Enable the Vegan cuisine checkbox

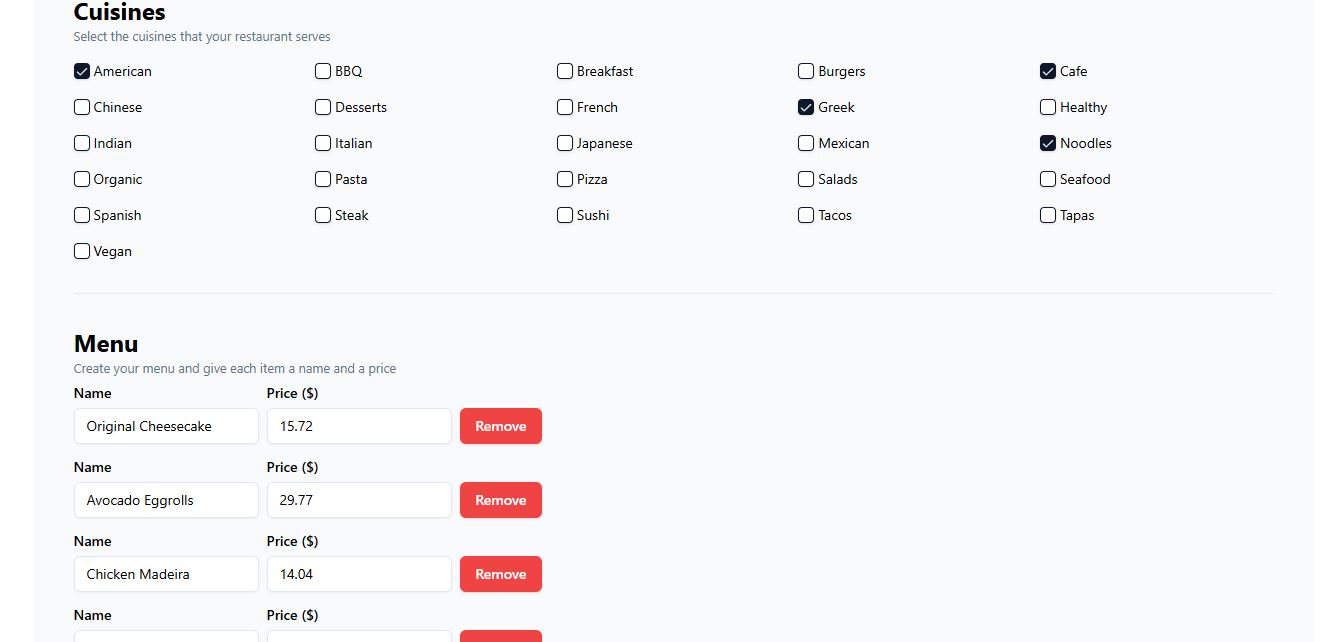pos(82,251)
